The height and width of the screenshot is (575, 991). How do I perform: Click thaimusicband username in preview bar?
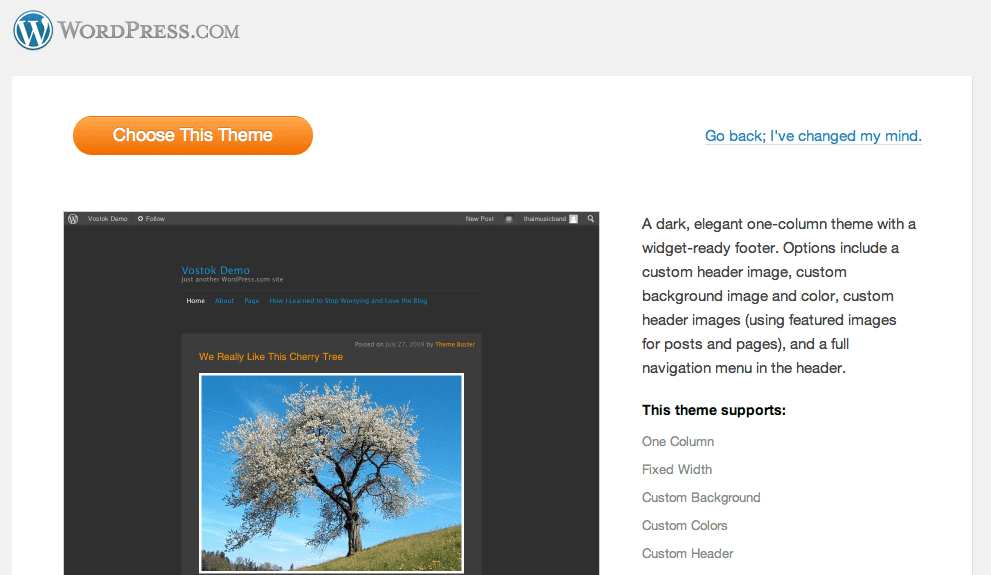point(544,219)
